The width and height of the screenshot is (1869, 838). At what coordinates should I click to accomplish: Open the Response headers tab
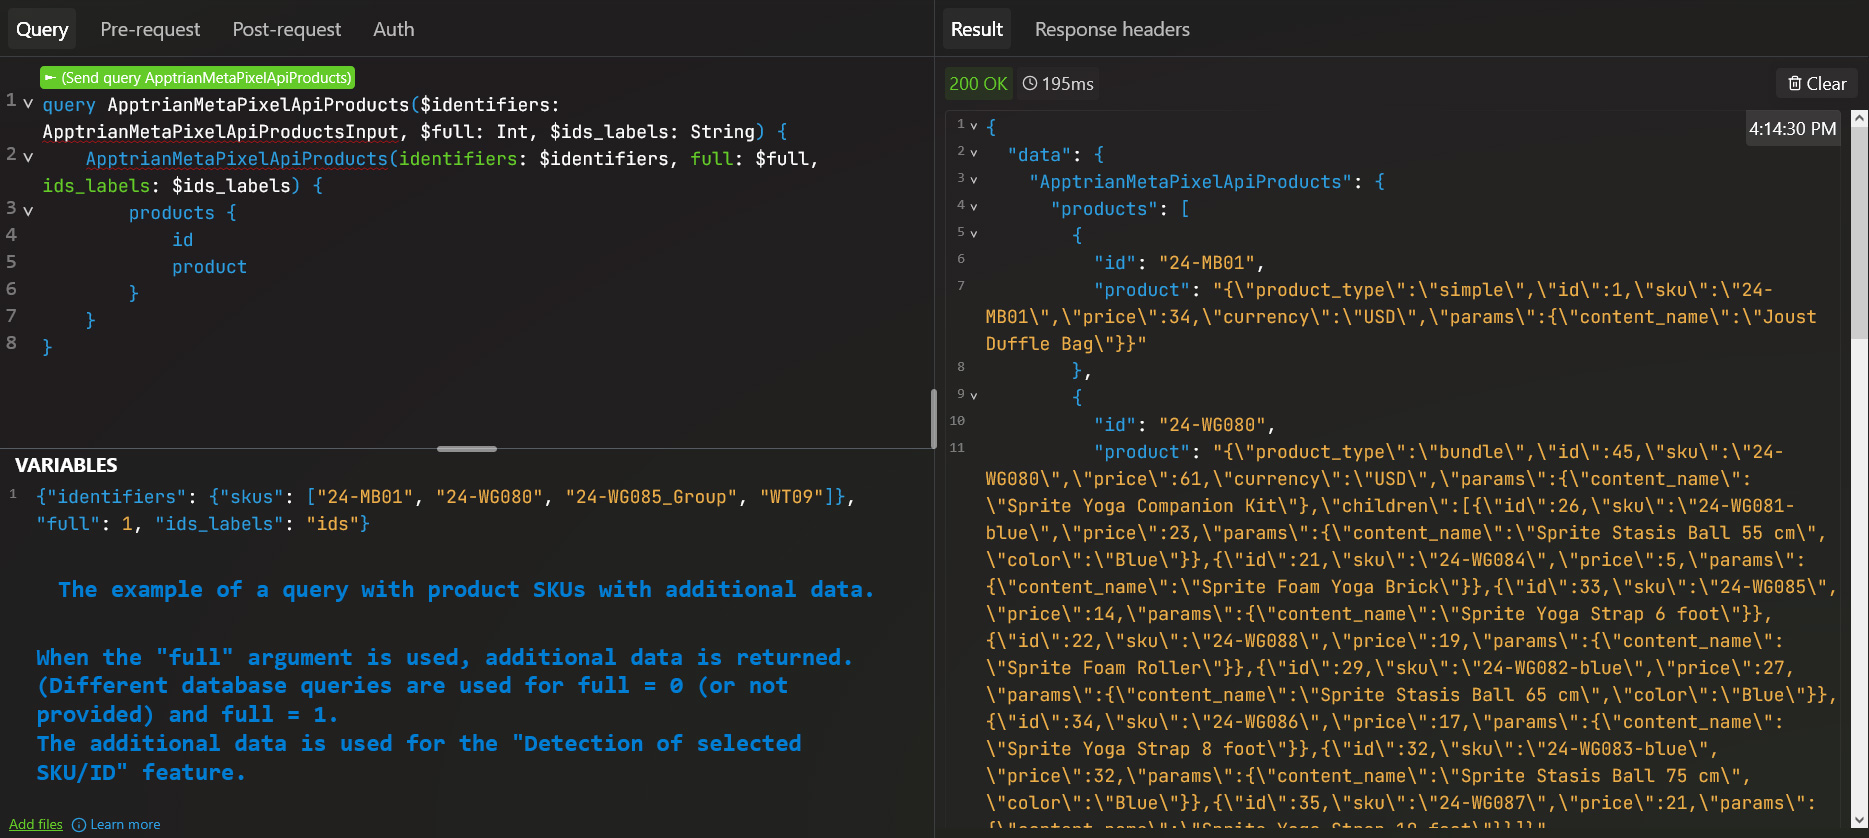click(x=1112, y=29)
